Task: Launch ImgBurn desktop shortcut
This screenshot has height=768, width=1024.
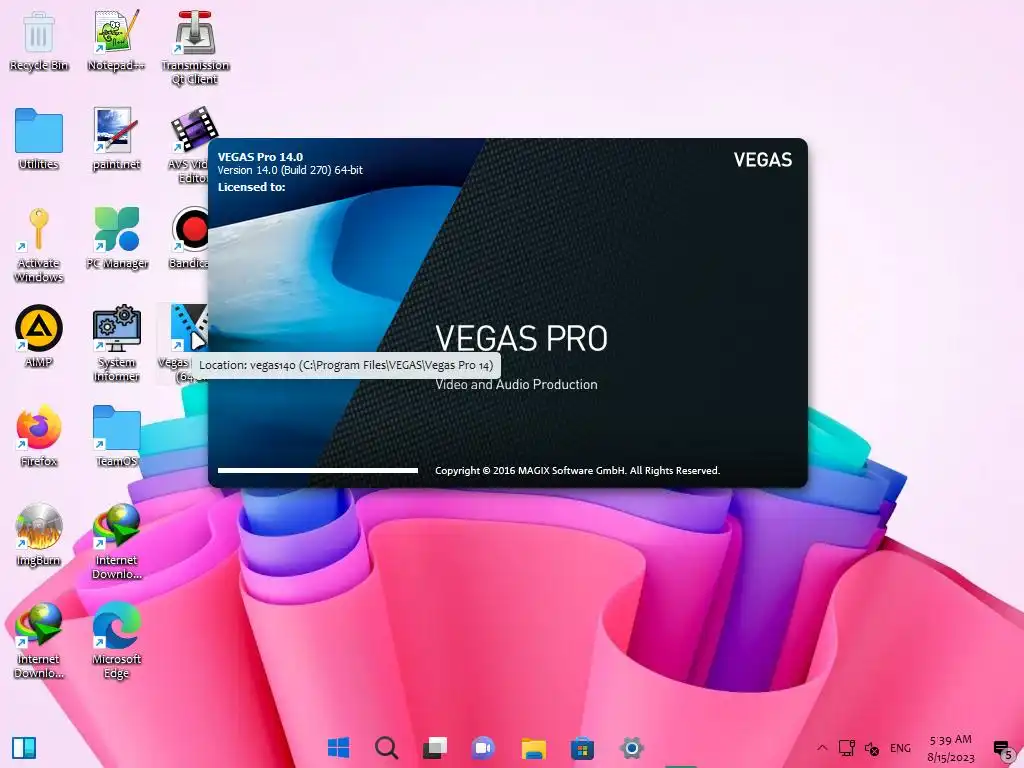Action: 39,535
